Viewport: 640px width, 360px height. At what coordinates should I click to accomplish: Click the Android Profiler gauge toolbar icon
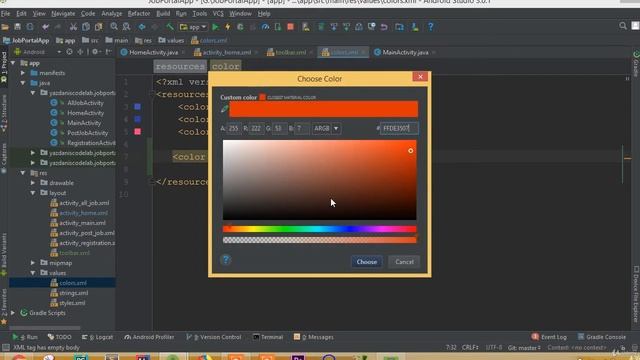click(x=265, y=27)
